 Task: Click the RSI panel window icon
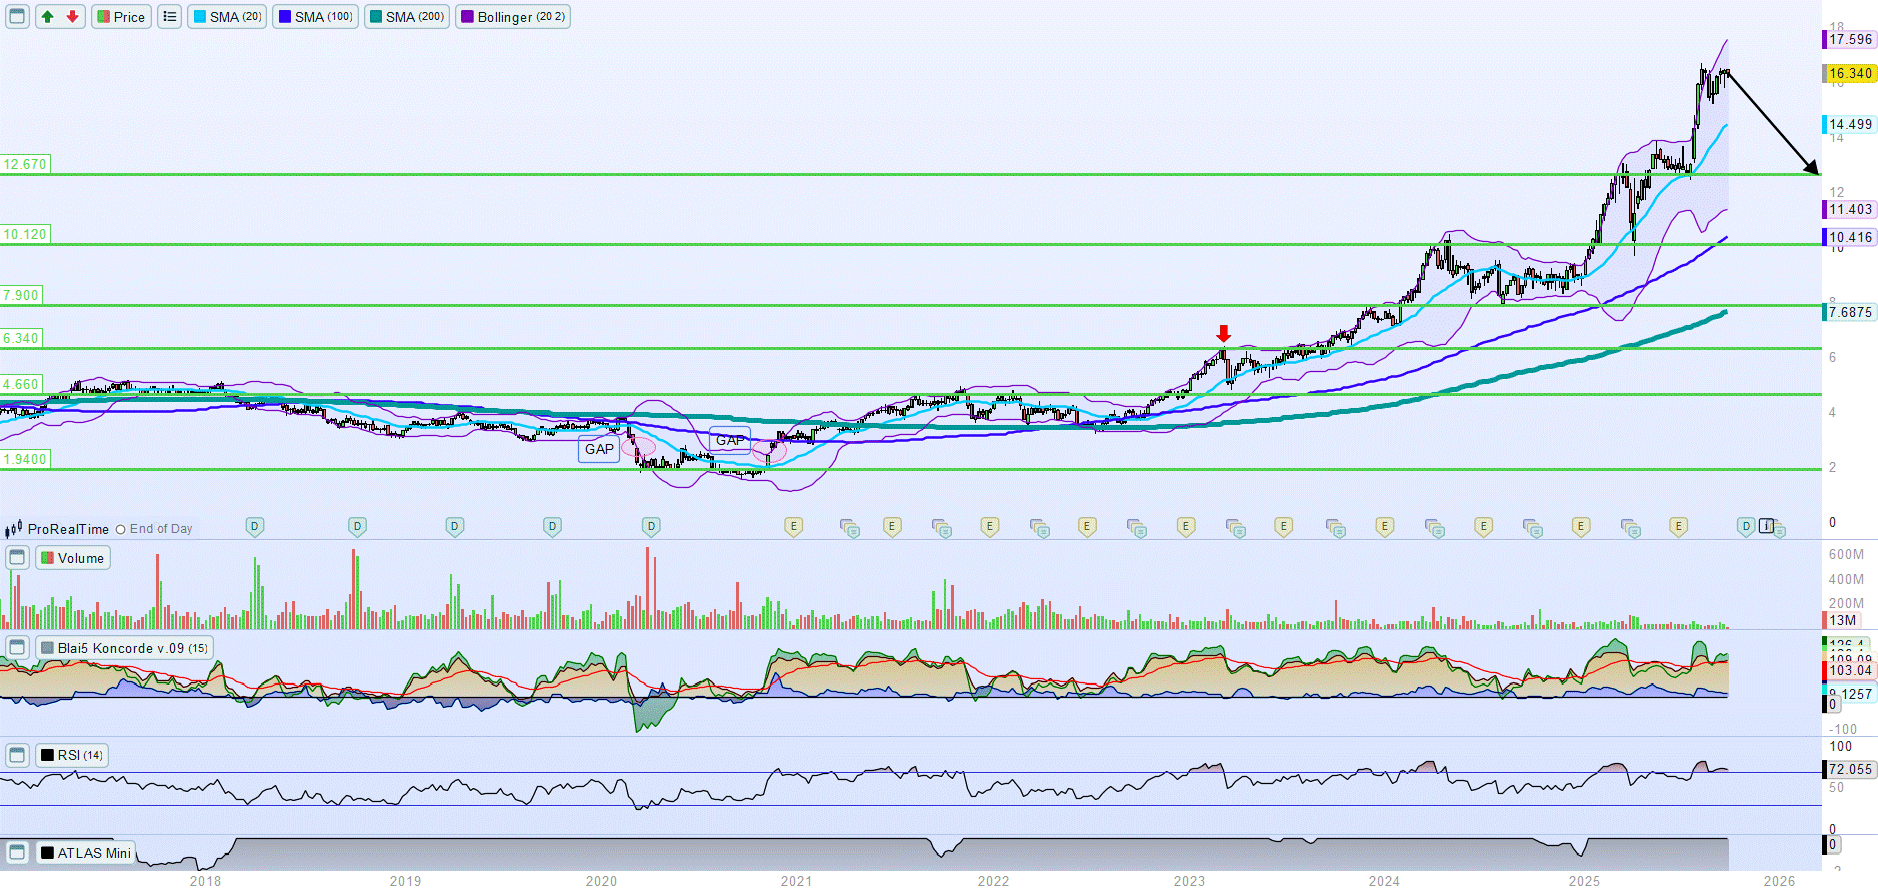[x=17, y=755]
